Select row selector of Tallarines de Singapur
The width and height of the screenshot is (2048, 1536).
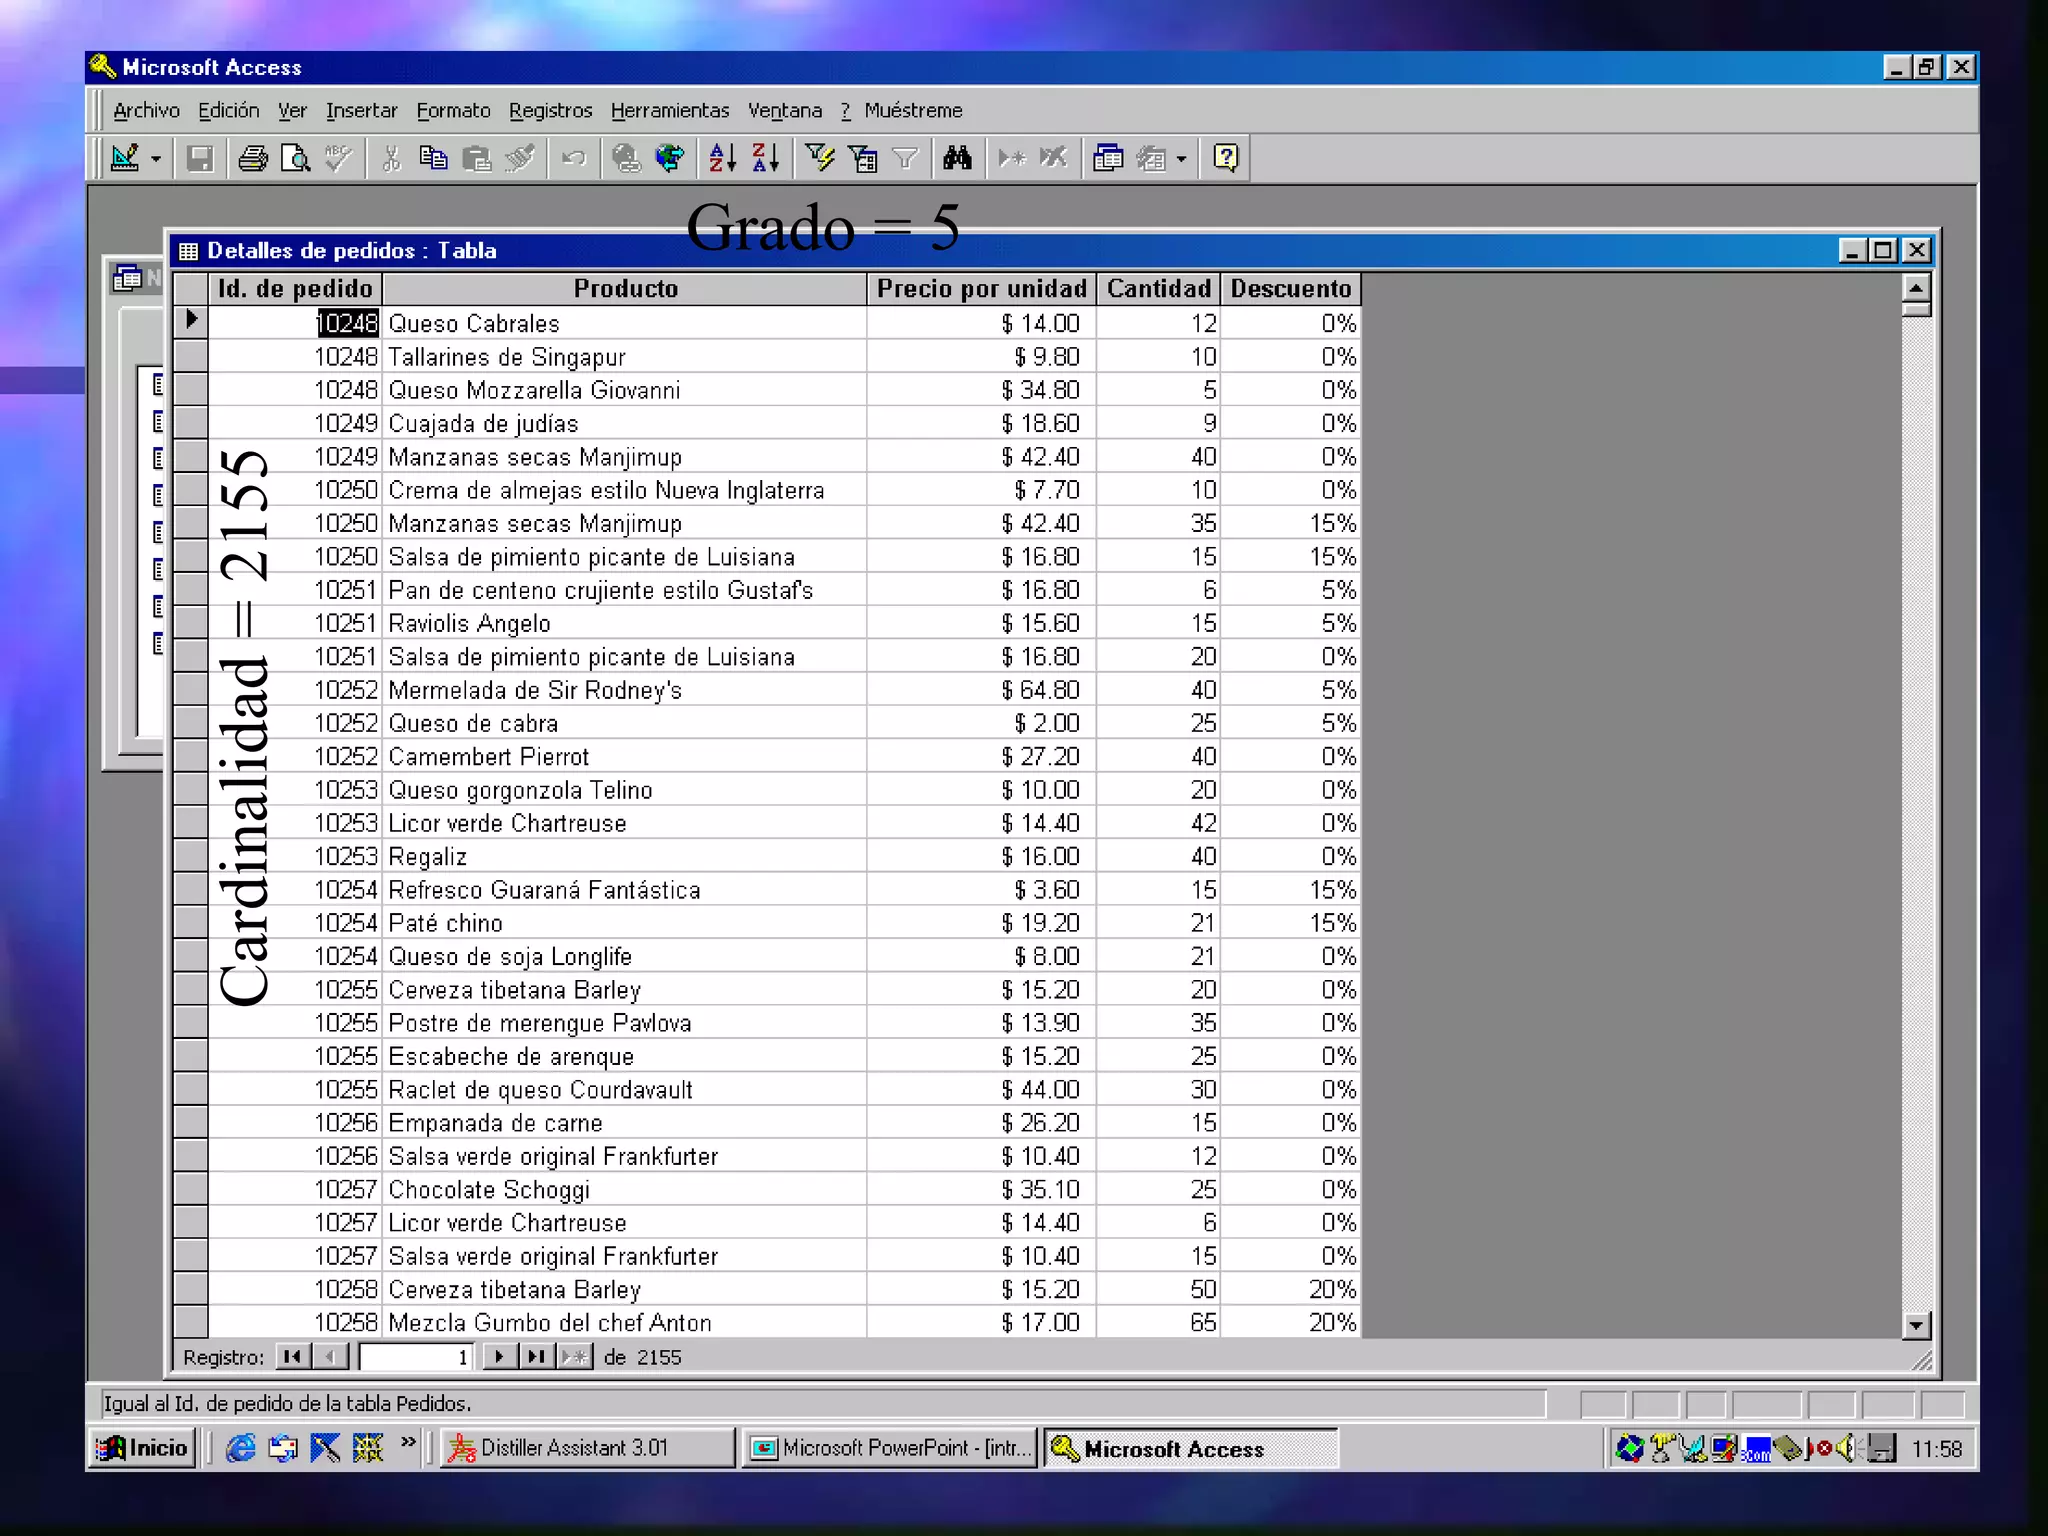[x=190, y=356]
